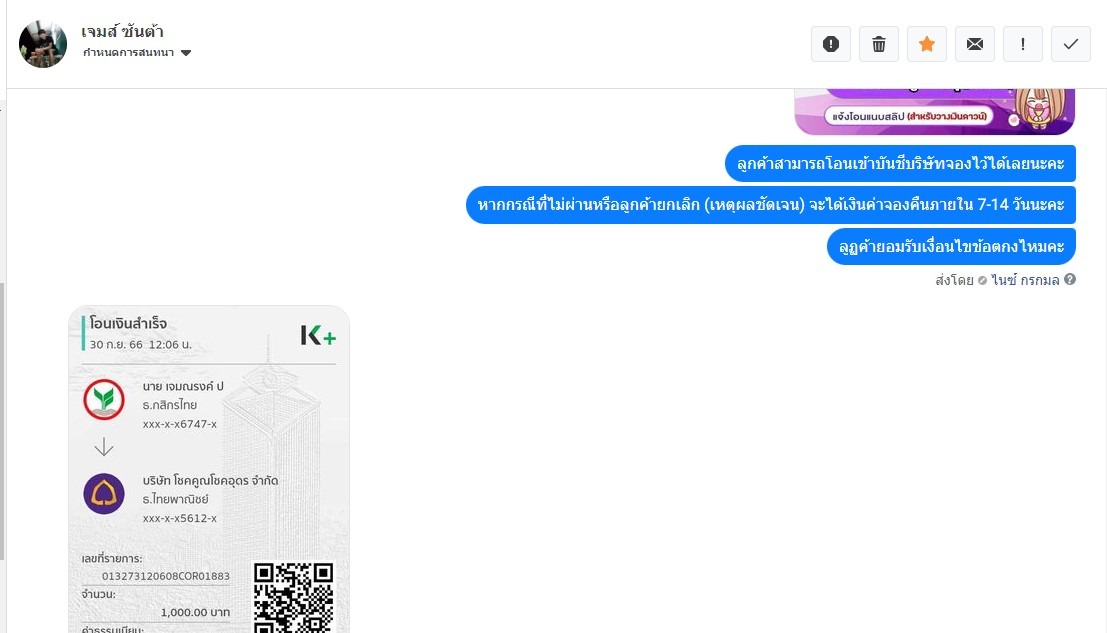Click the เจมส์ ชันต้า profile picture
Image resolution: width=1107 pixels, height=633 pixels.
pos(43,44)
